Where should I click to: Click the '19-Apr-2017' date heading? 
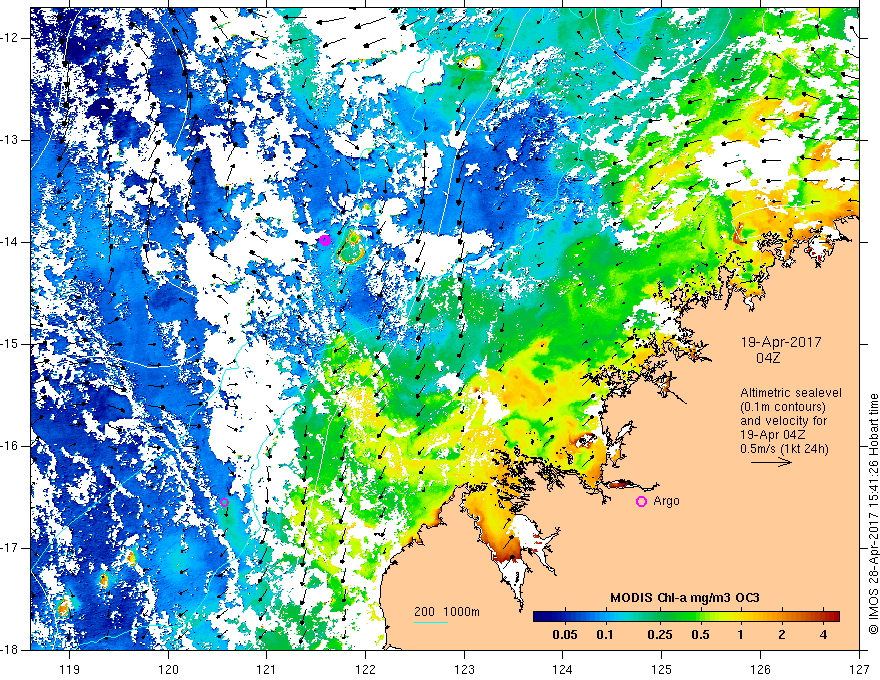pyautogui.click(x=781, y=342)
